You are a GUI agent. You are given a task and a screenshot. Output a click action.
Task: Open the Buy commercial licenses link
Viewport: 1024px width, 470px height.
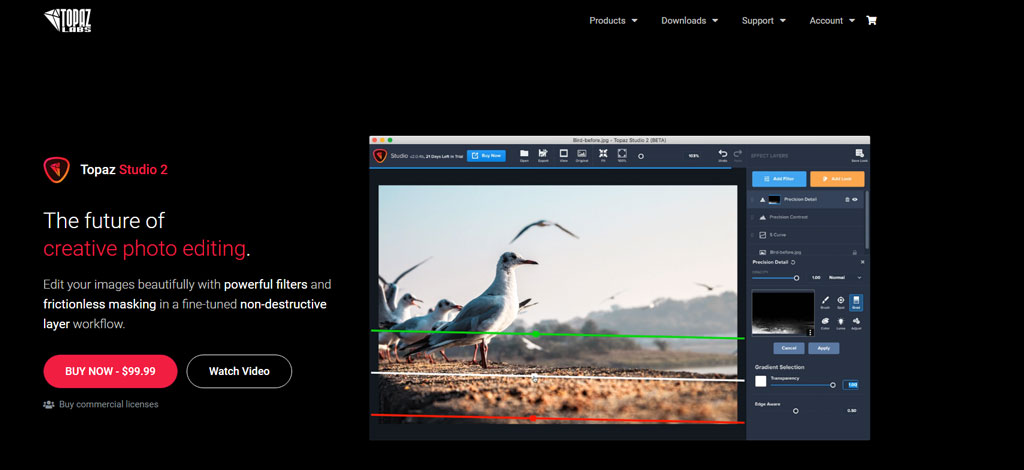point(108,404)
